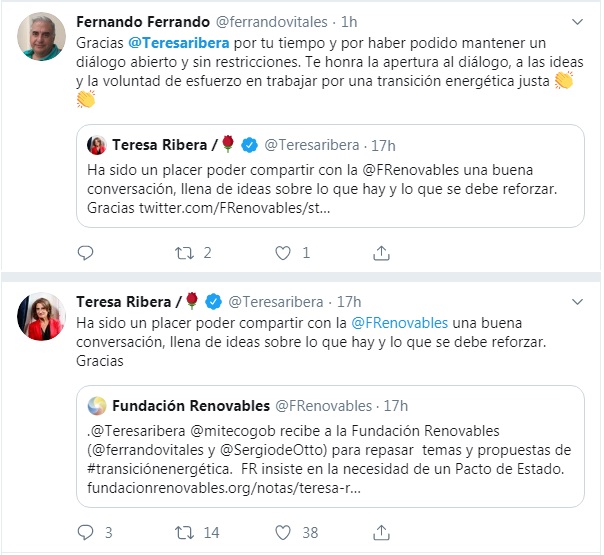Click Teresa Ribera's verified badge

coord(216,301)
